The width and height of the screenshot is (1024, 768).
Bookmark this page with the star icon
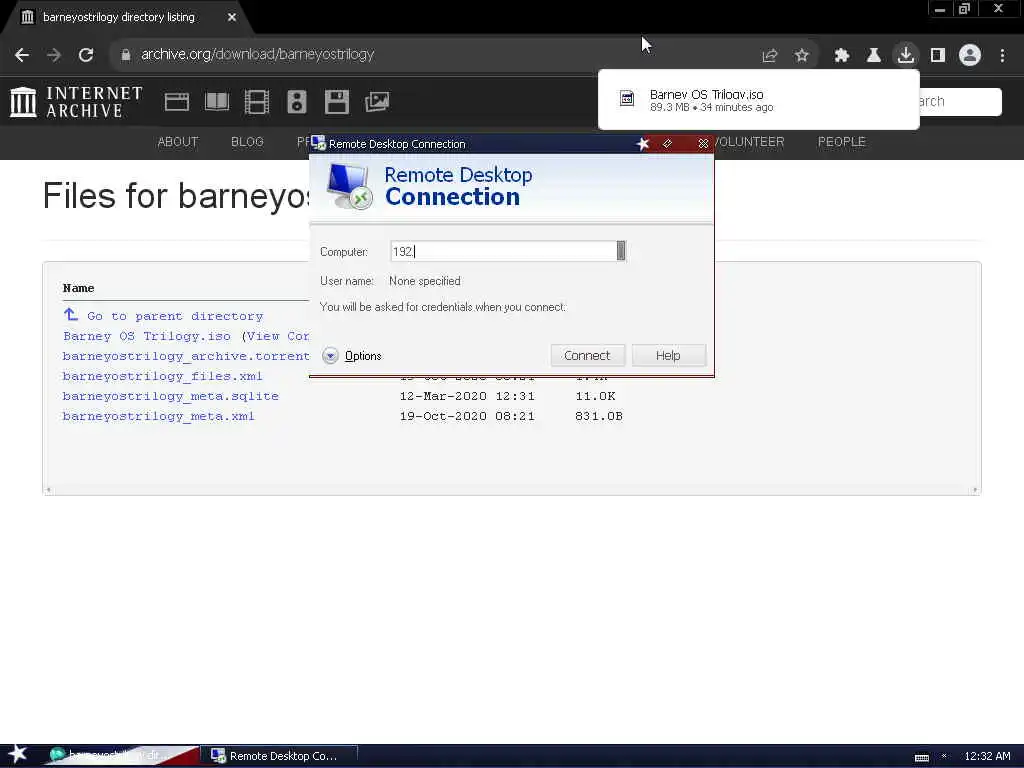[802, 56]
